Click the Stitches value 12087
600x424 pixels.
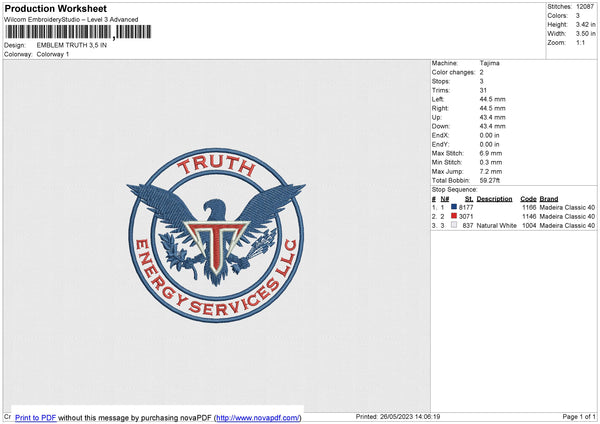[585, 7]
